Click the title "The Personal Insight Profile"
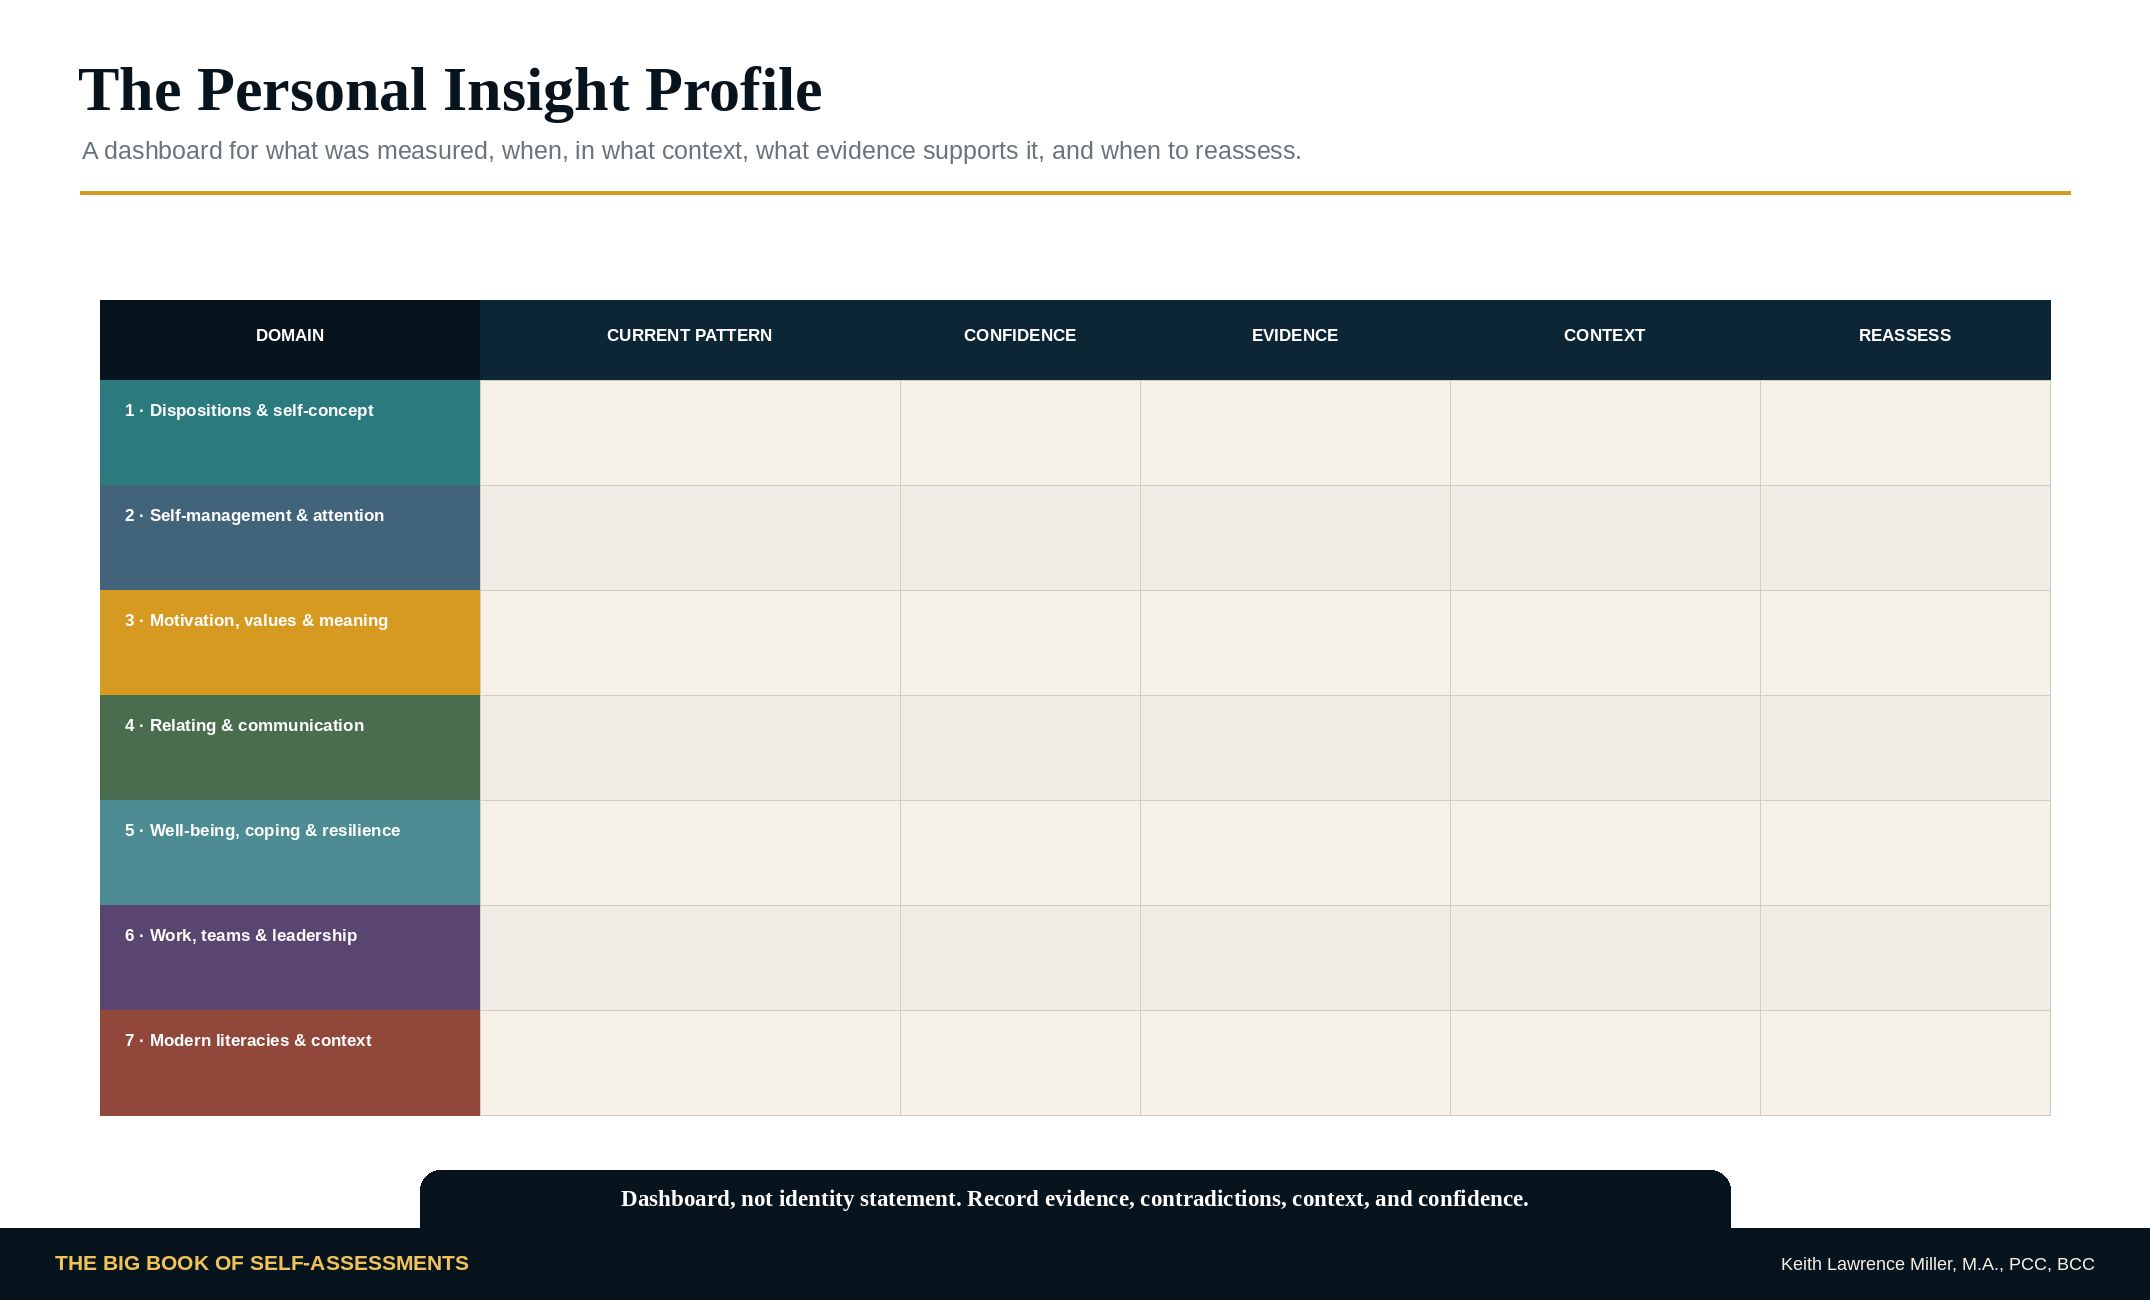Screen dimensions: 2150x1300 point(450,90)
